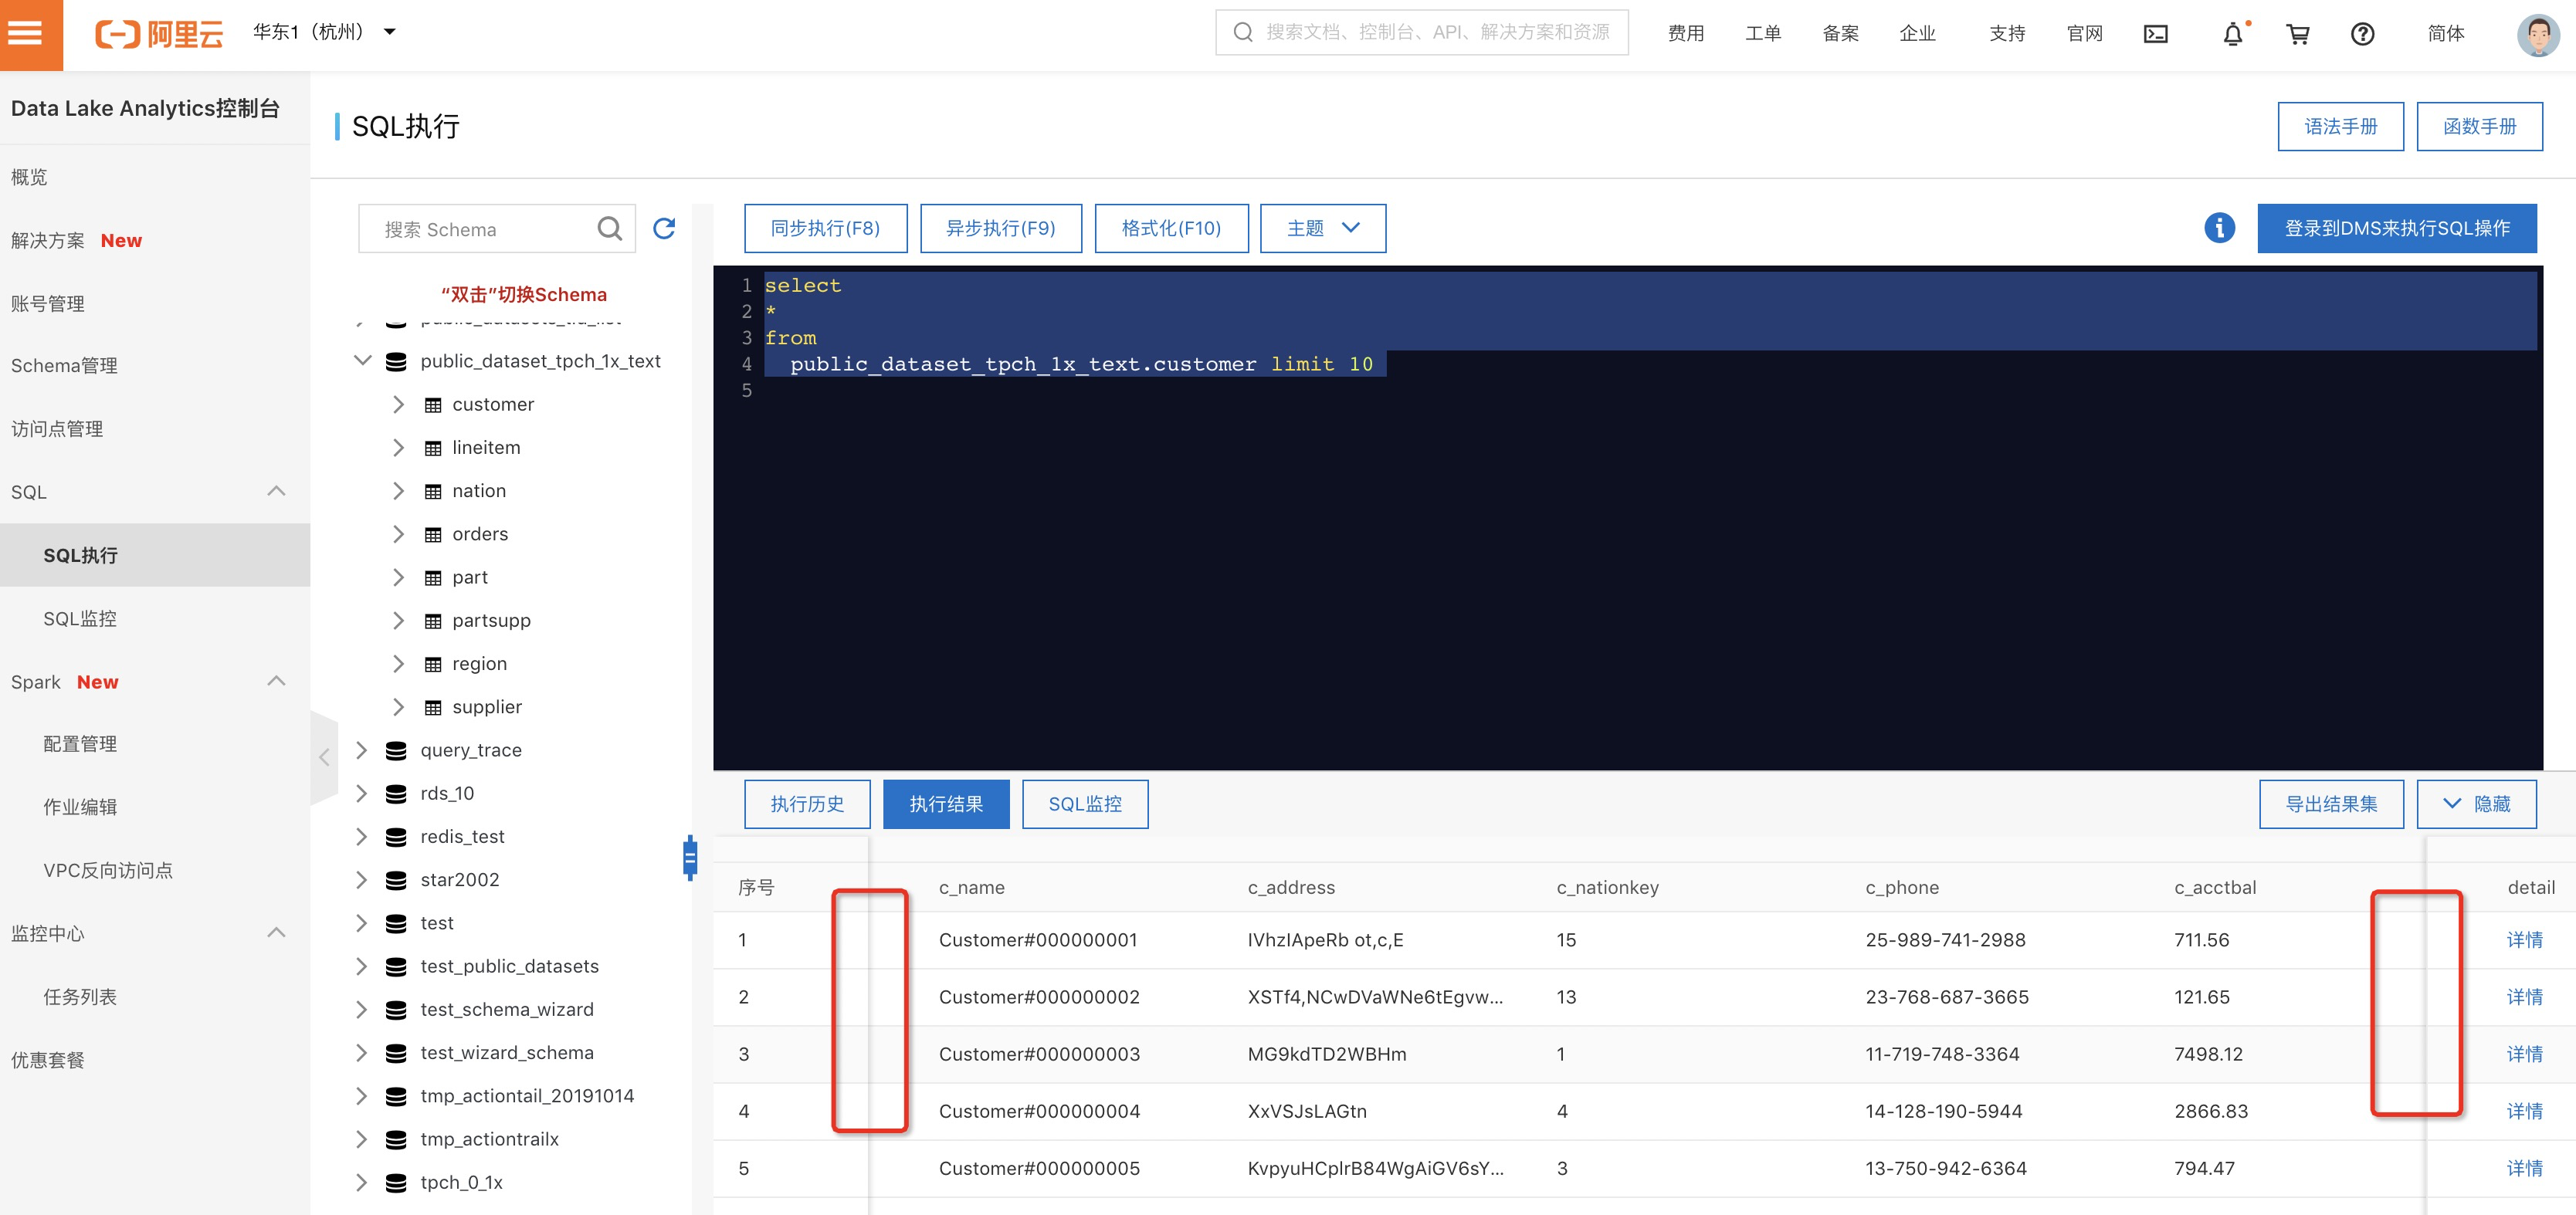The width and height of the screenshot is (2576, 1215).
Task: Expand the customer table node
Action: click(398, 404)
